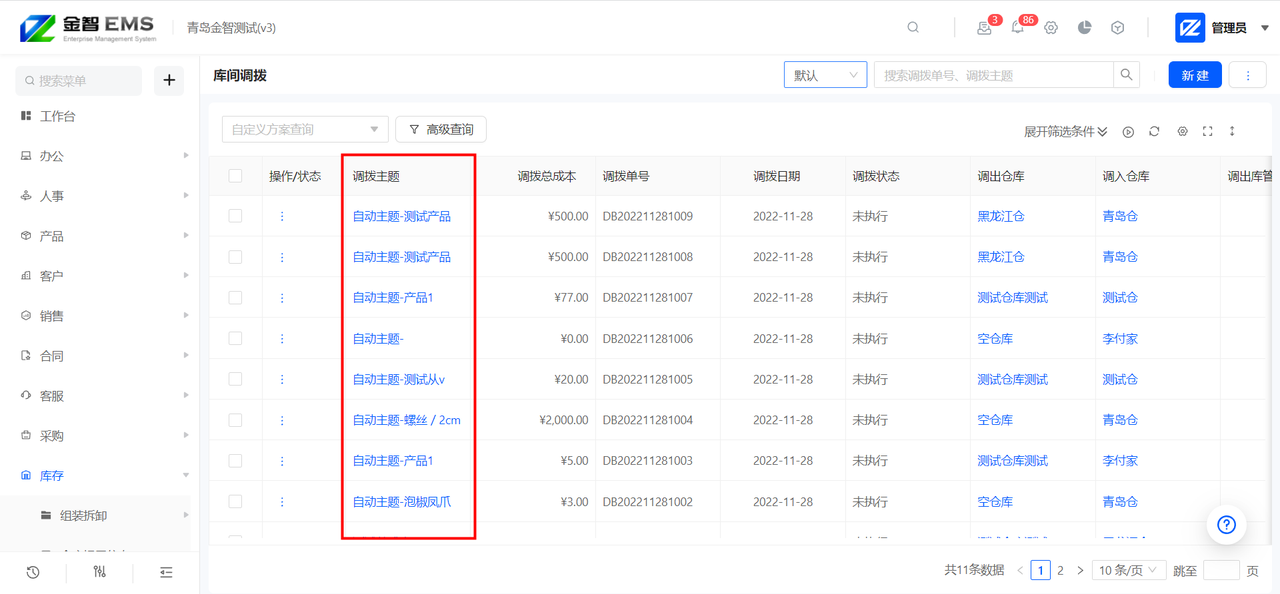Open more options menu beside 新建 button
Screen dimensions: 1280x594
[x=1248, y=75]
